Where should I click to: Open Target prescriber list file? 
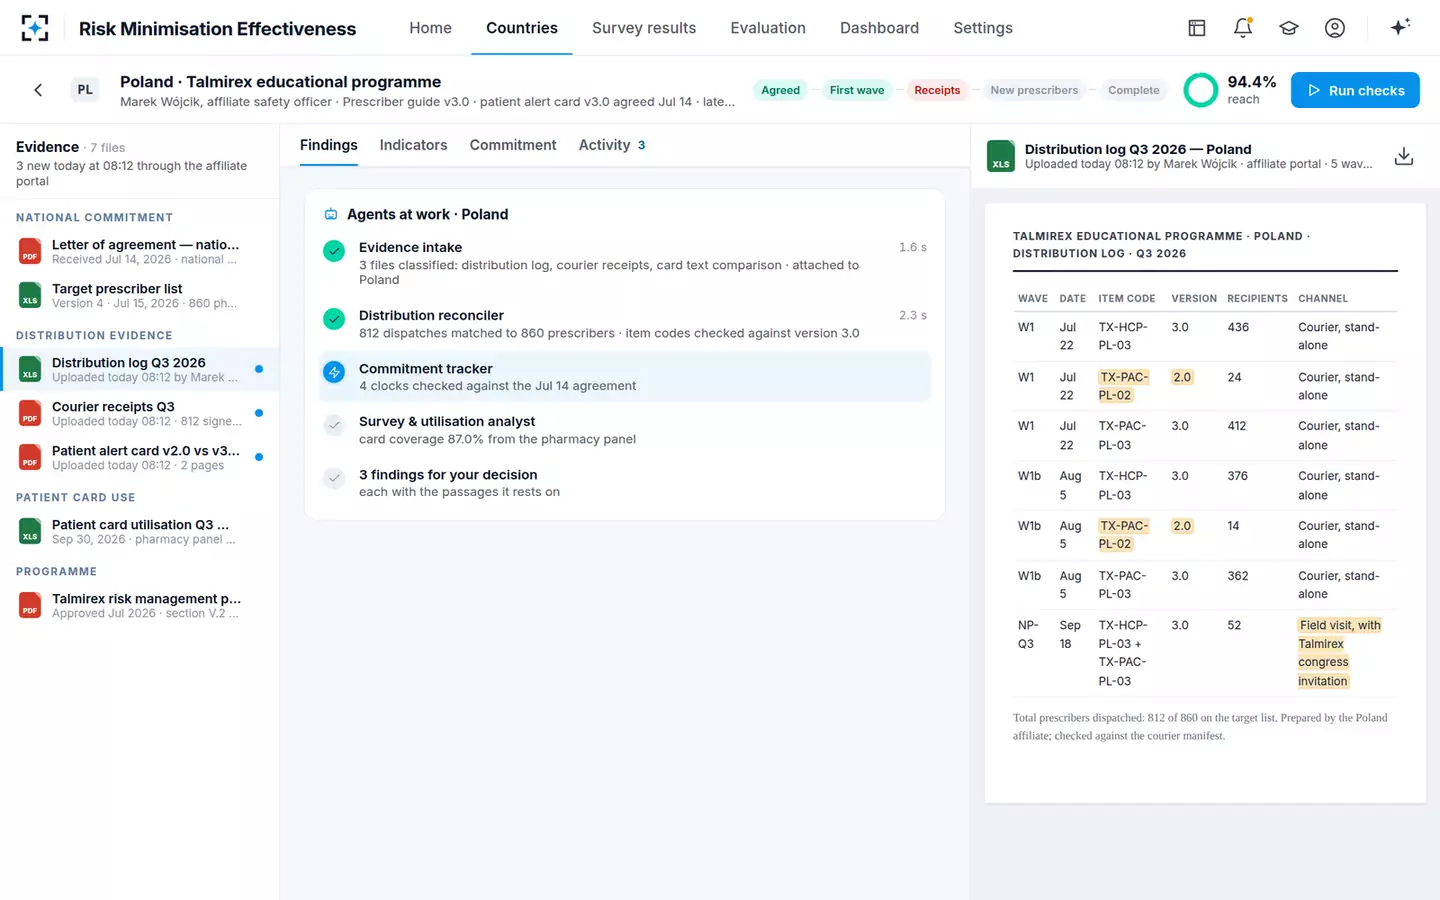pos(139,295)
